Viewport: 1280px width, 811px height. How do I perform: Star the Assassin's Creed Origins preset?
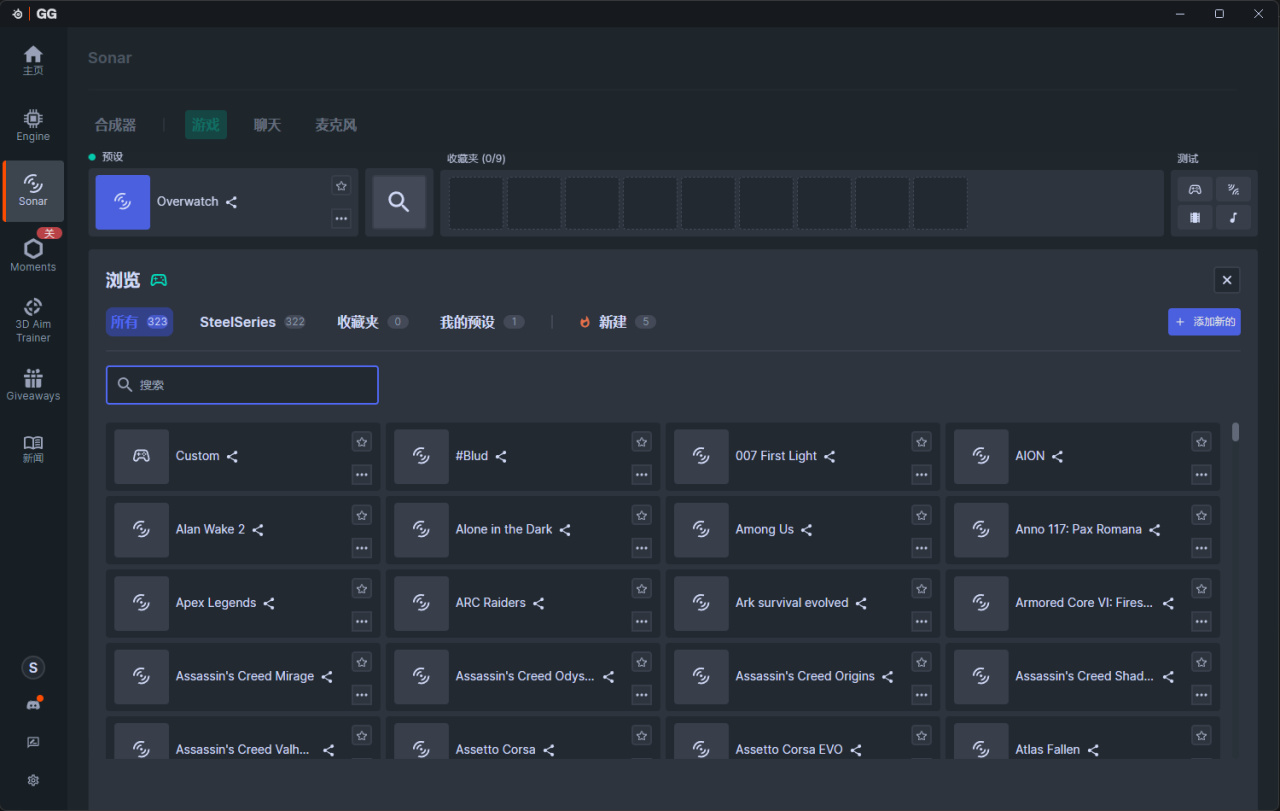[x=922, y=662]
